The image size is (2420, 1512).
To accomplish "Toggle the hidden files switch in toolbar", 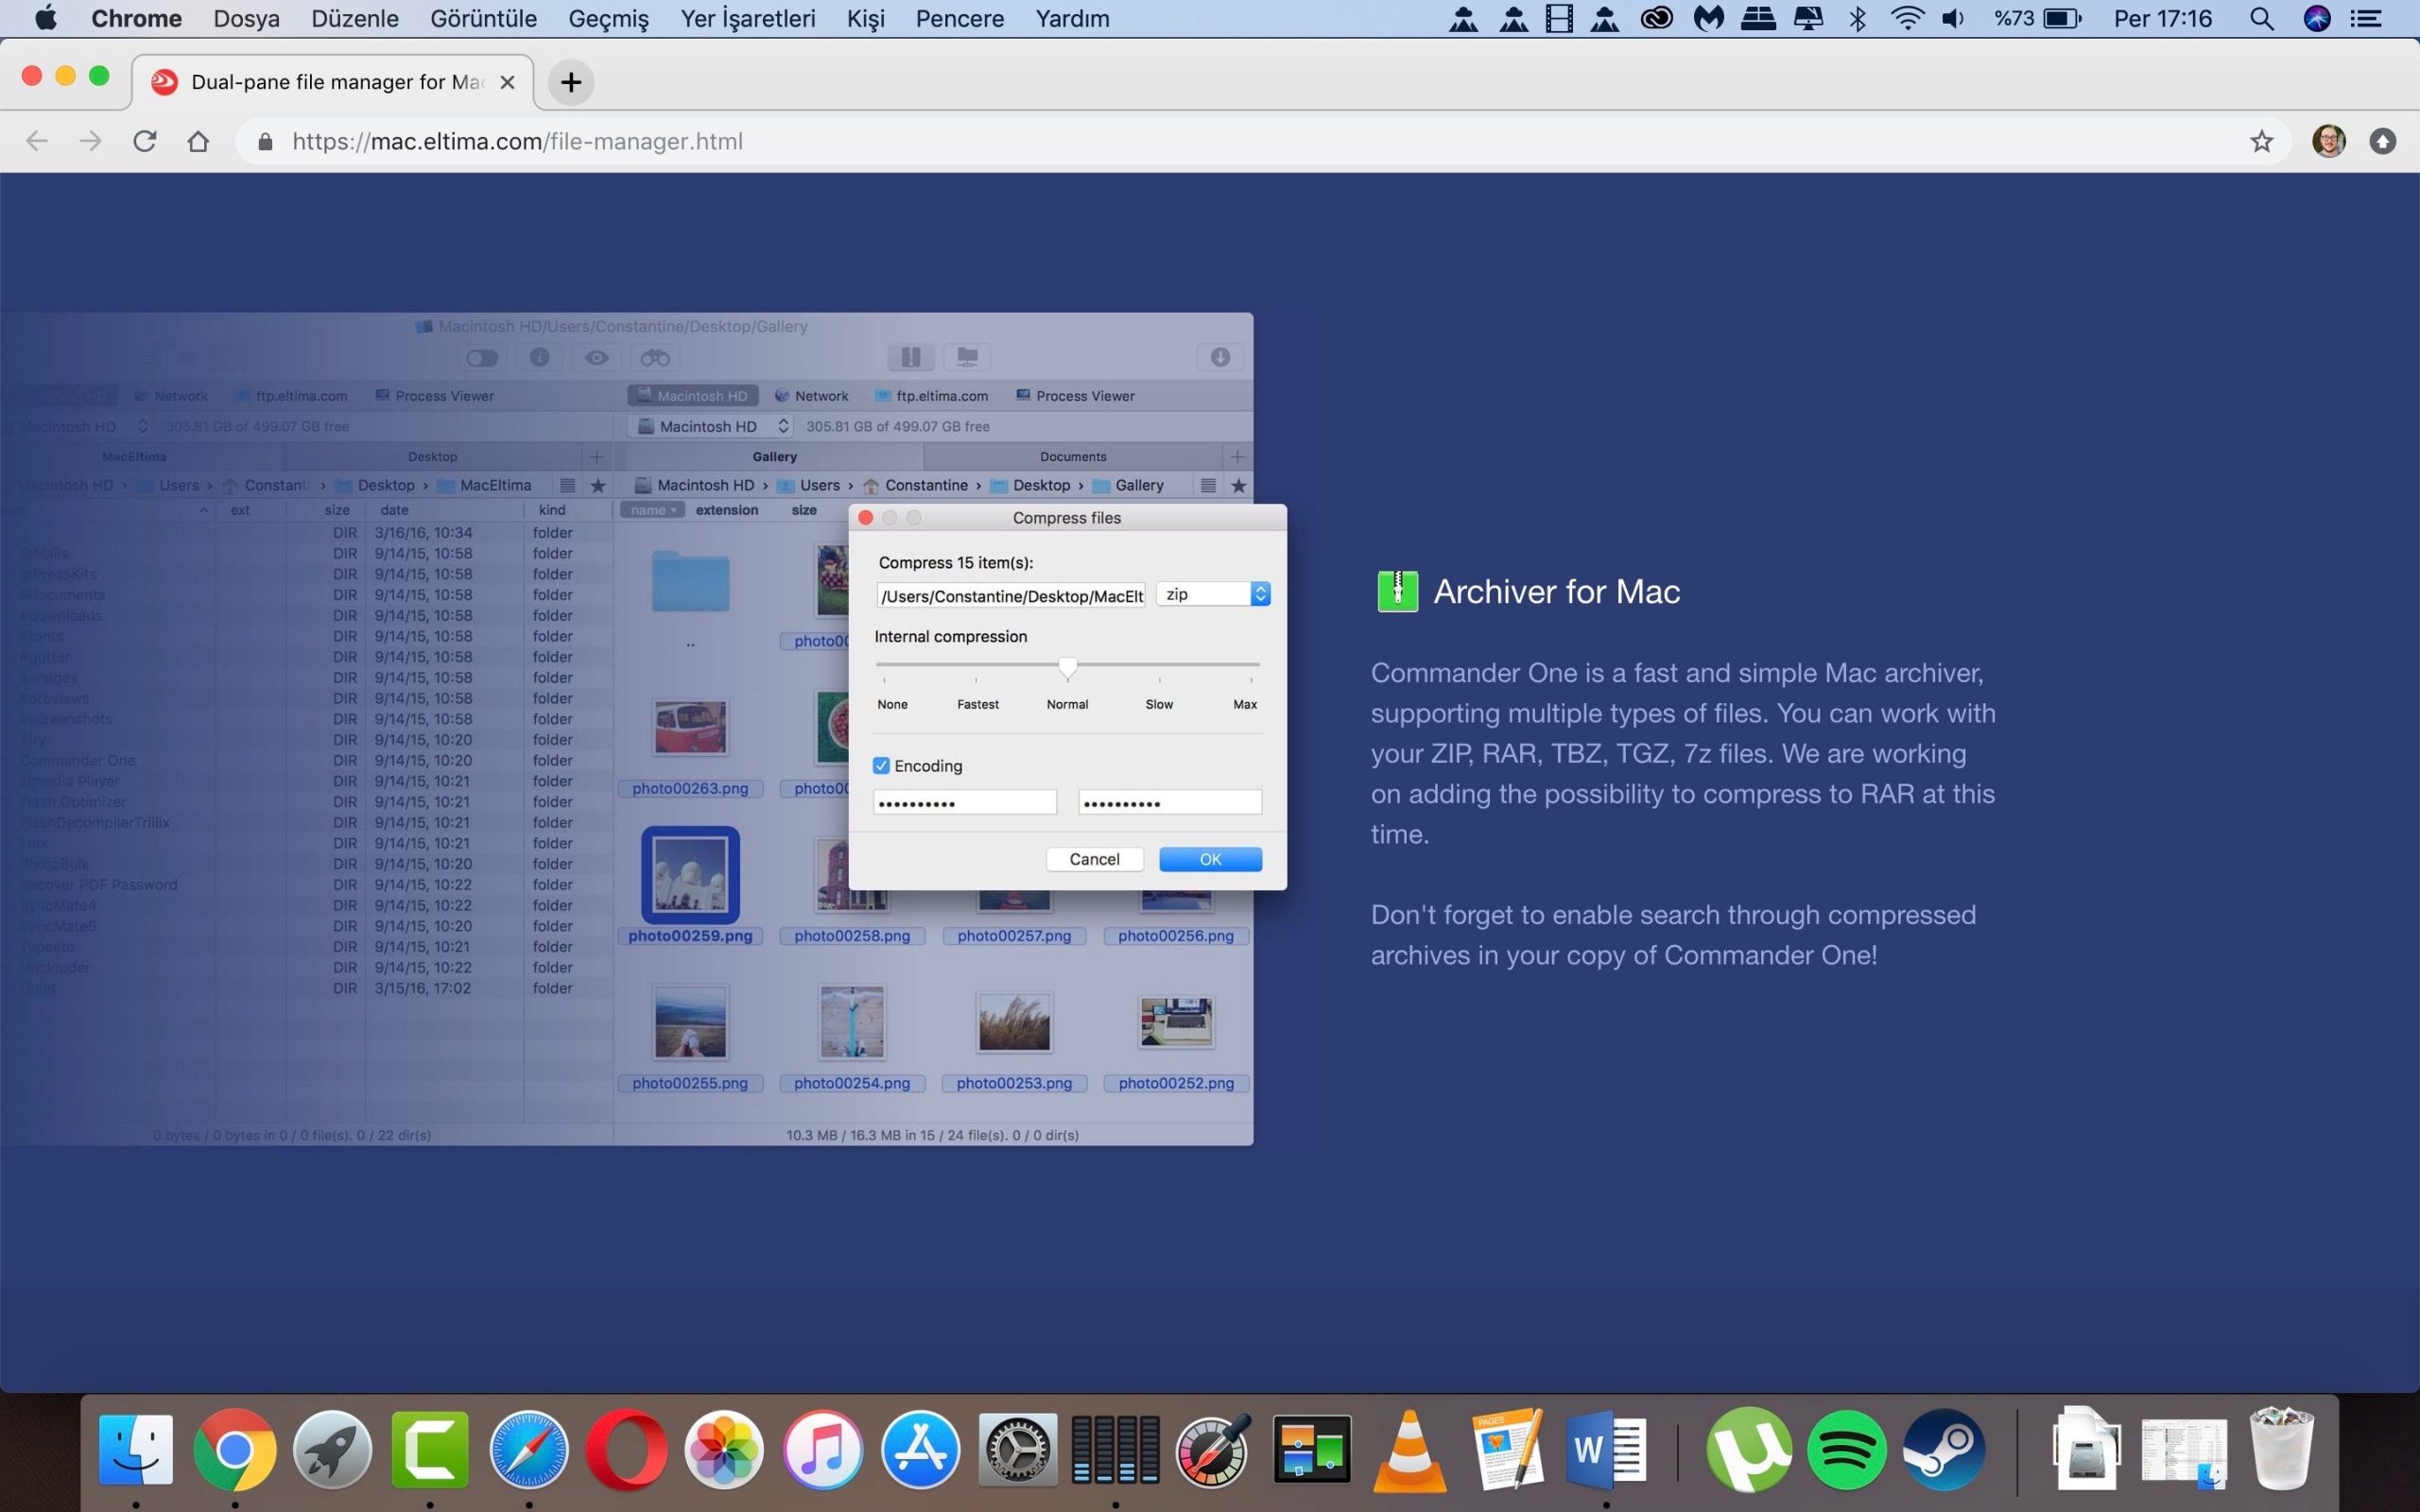I will (x=482, y=358).
